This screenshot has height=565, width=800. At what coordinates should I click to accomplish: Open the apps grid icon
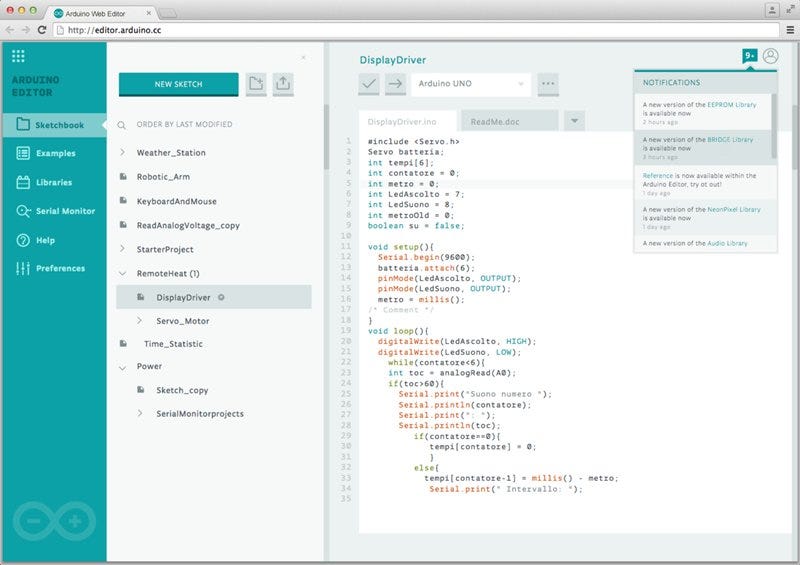pyautogui.click(x=18, y=56)
